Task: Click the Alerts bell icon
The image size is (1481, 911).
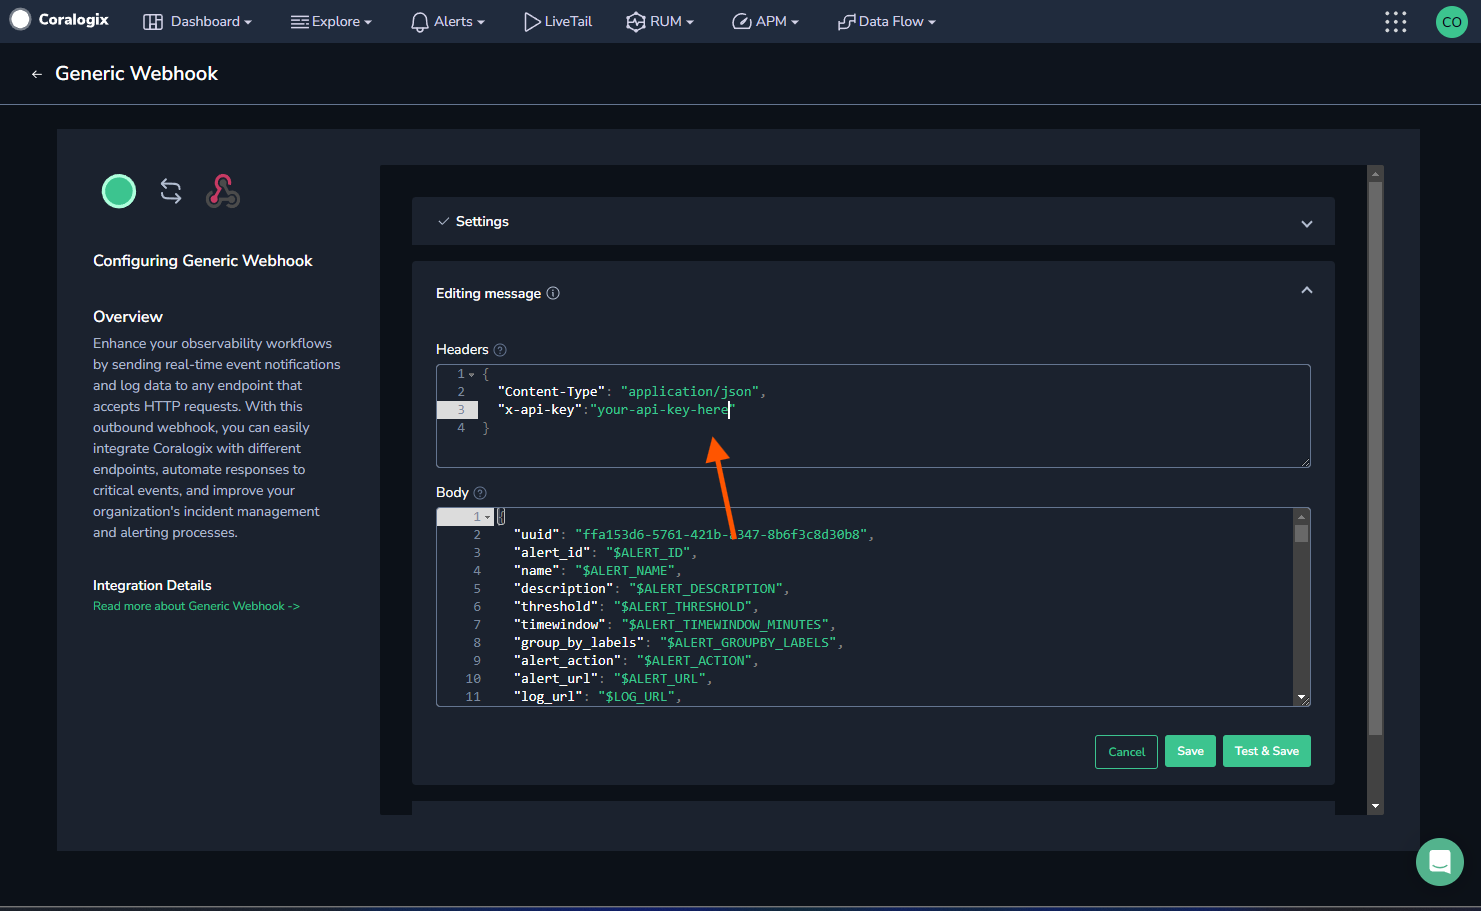Action: pos(420,22)
